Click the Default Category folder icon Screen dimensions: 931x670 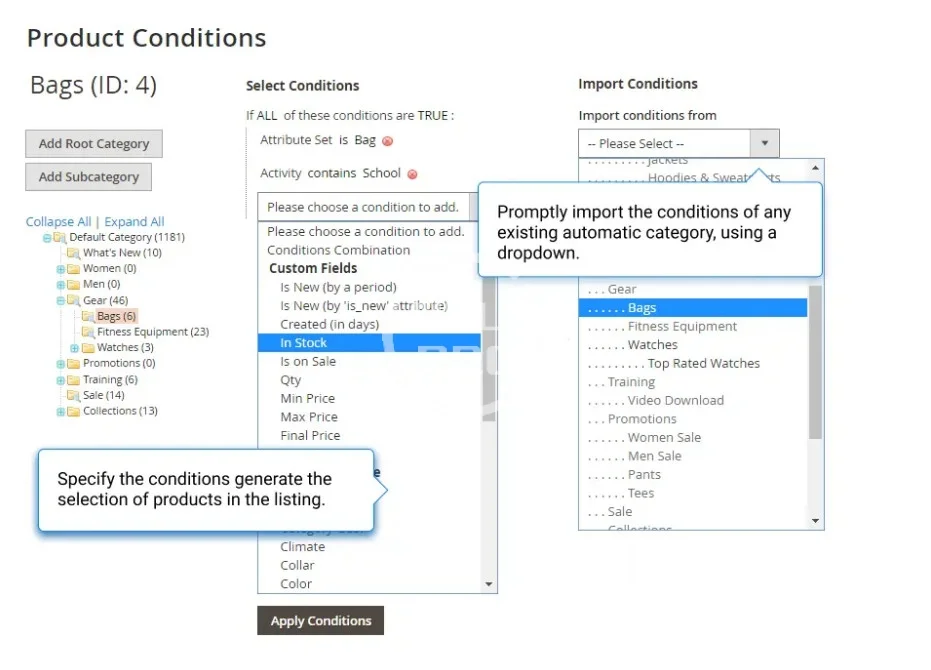pos(60,238)
